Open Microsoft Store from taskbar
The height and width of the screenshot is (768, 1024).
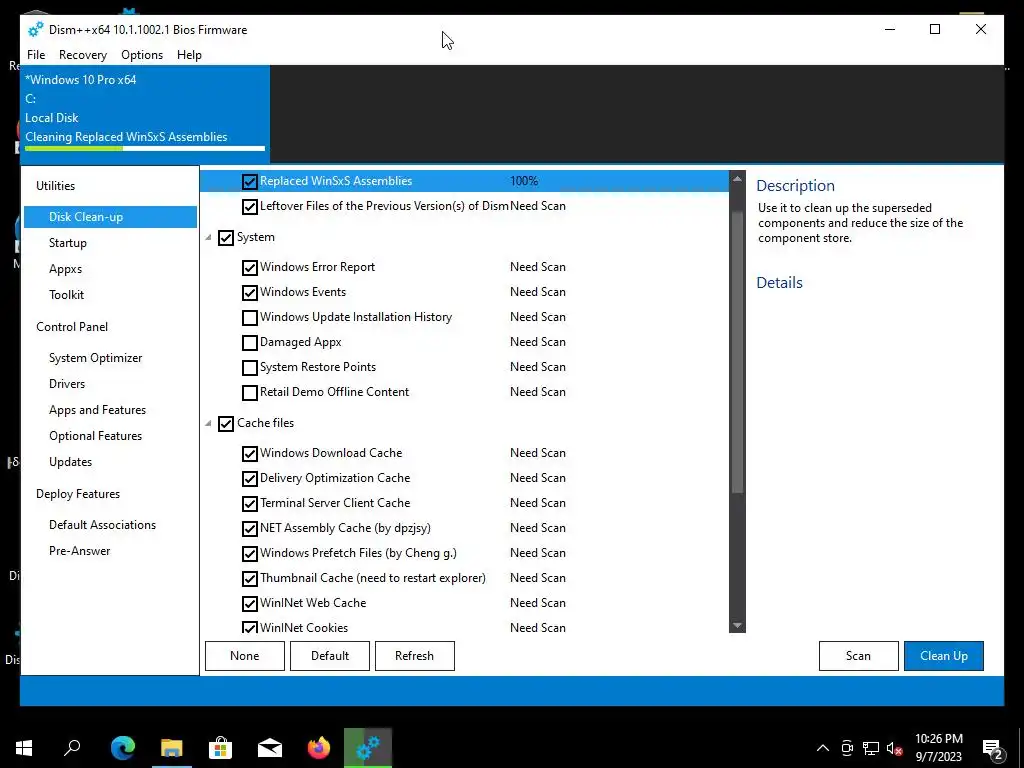click(220, 748)
